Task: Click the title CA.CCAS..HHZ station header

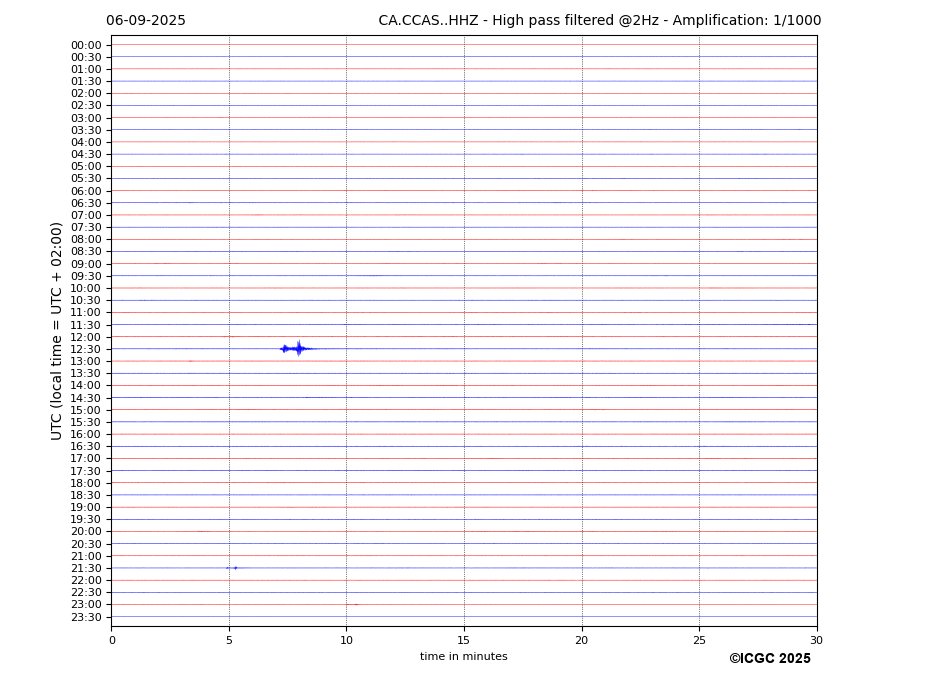Action: point(599,21)
